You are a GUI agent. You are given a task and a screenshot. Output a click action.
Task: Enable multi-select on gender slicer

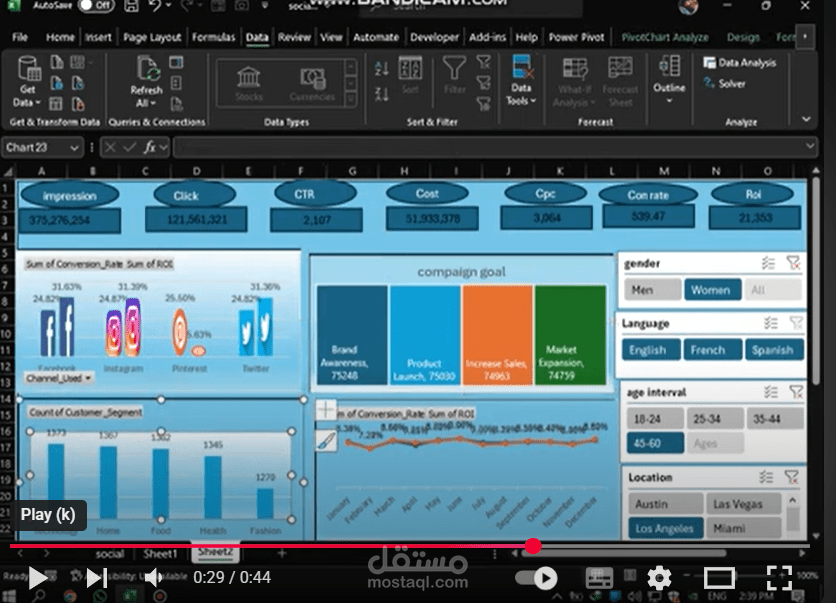point(768,263)
